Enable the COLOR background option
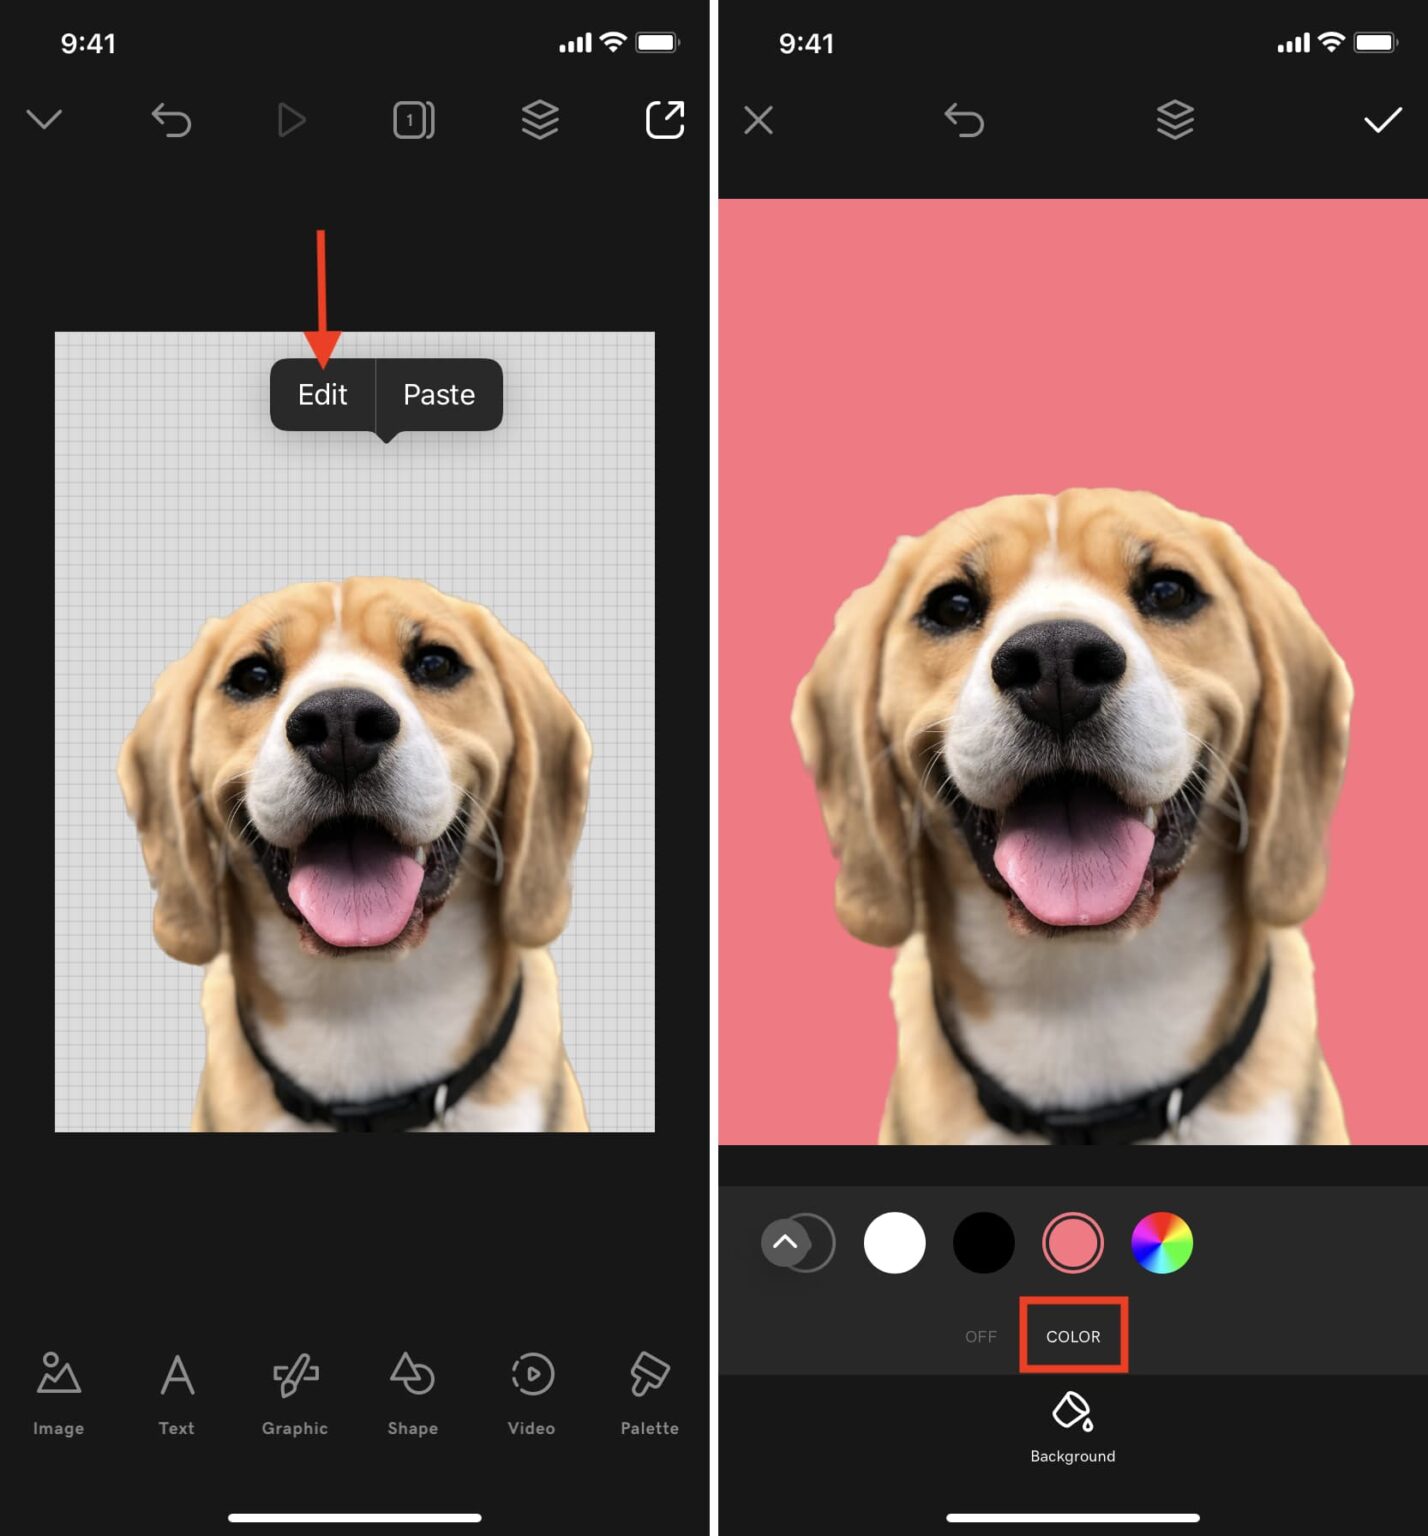 (1073, 1336)
